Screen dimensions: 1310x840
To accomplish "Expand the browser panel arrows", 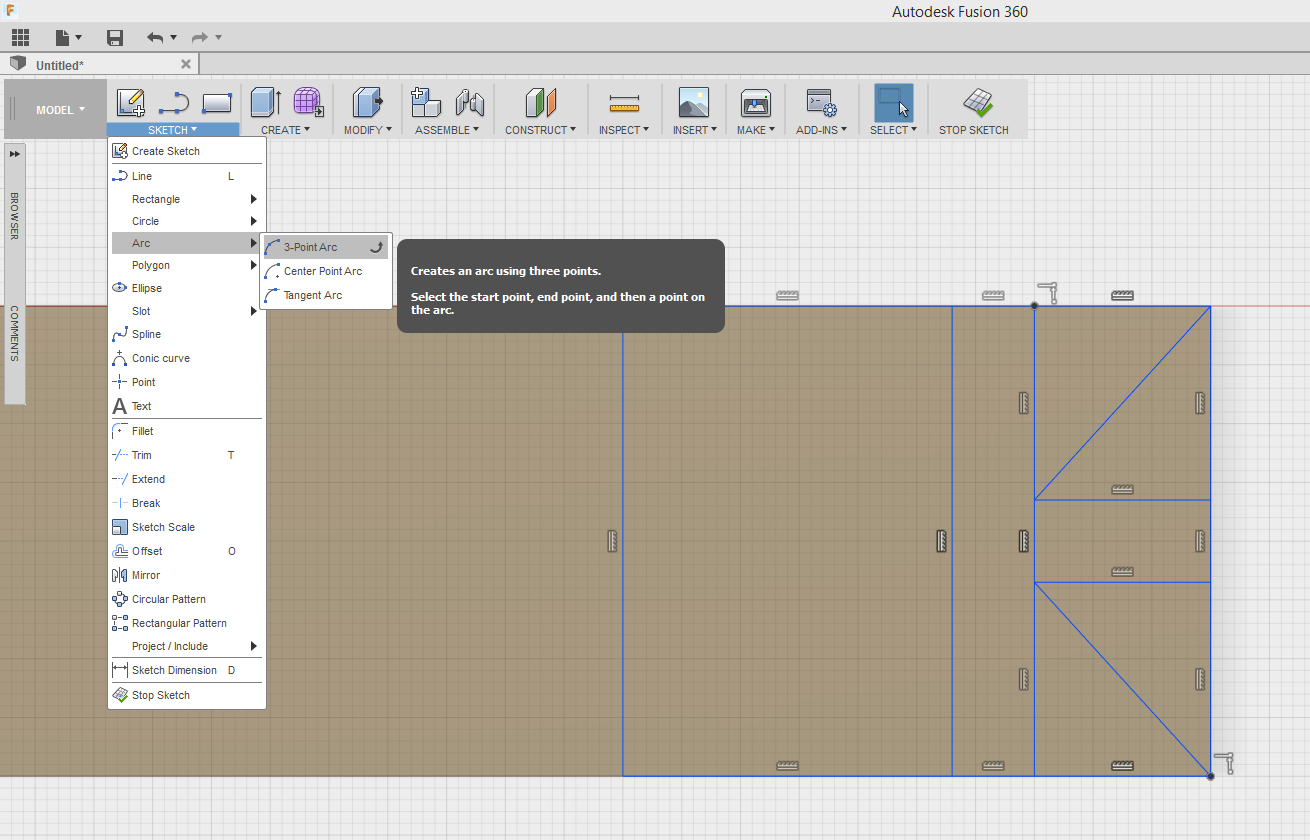I will coord(15,154).
